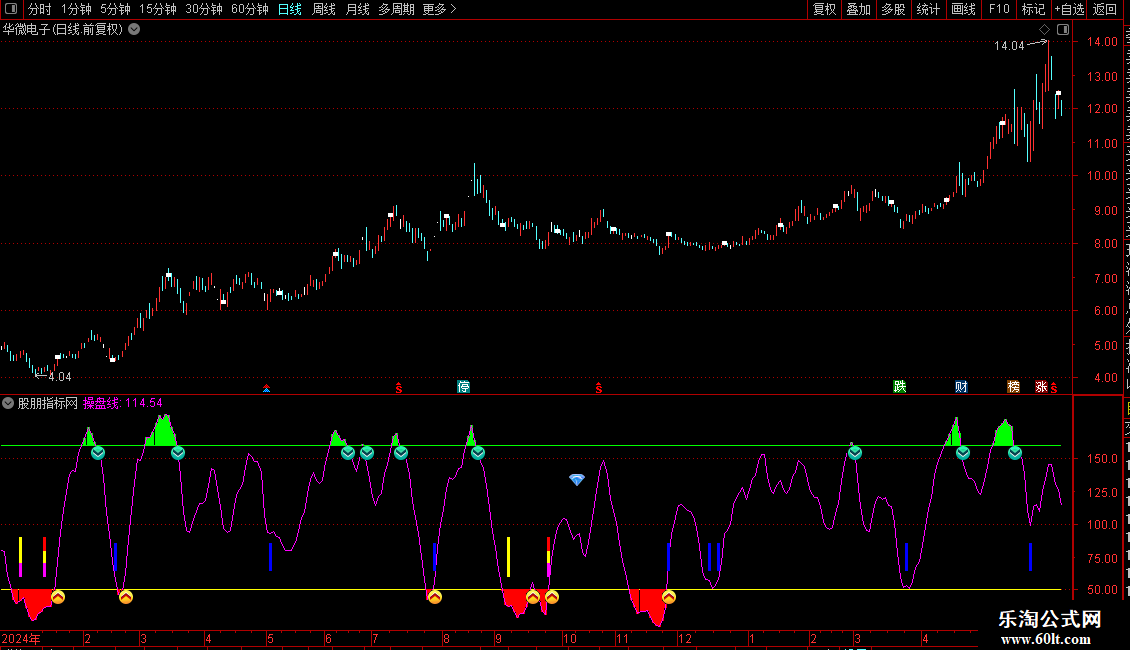Viewport: 1130px width, 650px height.
Task: Select the 1分钟 period tab
Action: pyautogui.click(x=76, y=9)
